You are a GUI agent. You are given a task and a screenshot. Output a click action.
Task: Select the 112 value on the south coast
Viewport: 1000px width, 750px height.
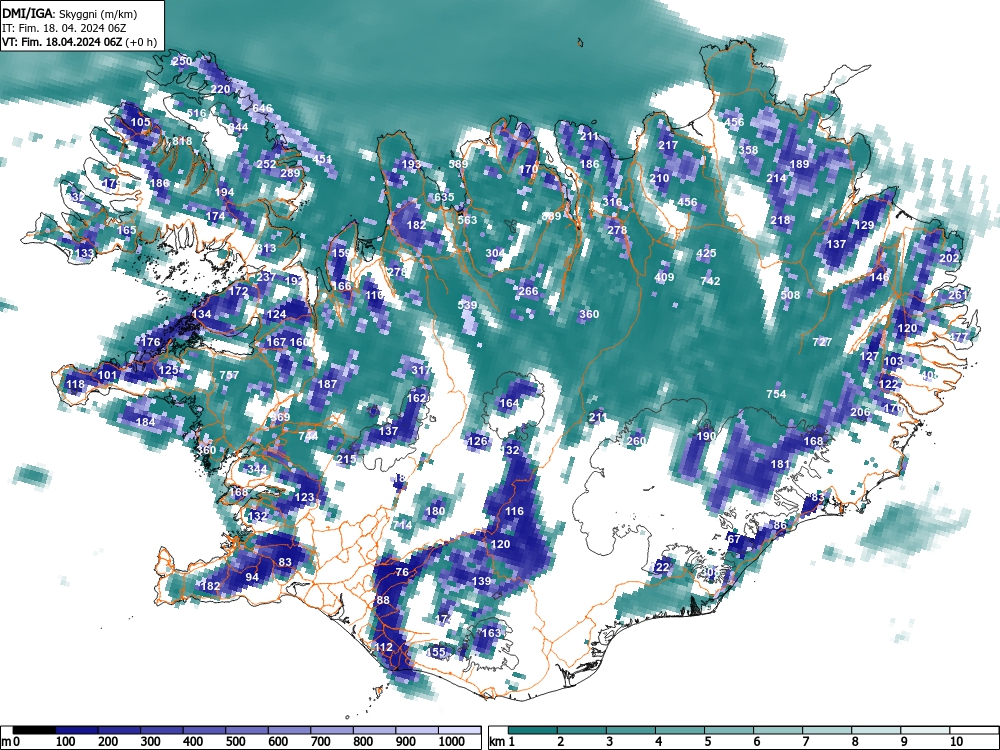pyautogui.click(x=383, y=647)
